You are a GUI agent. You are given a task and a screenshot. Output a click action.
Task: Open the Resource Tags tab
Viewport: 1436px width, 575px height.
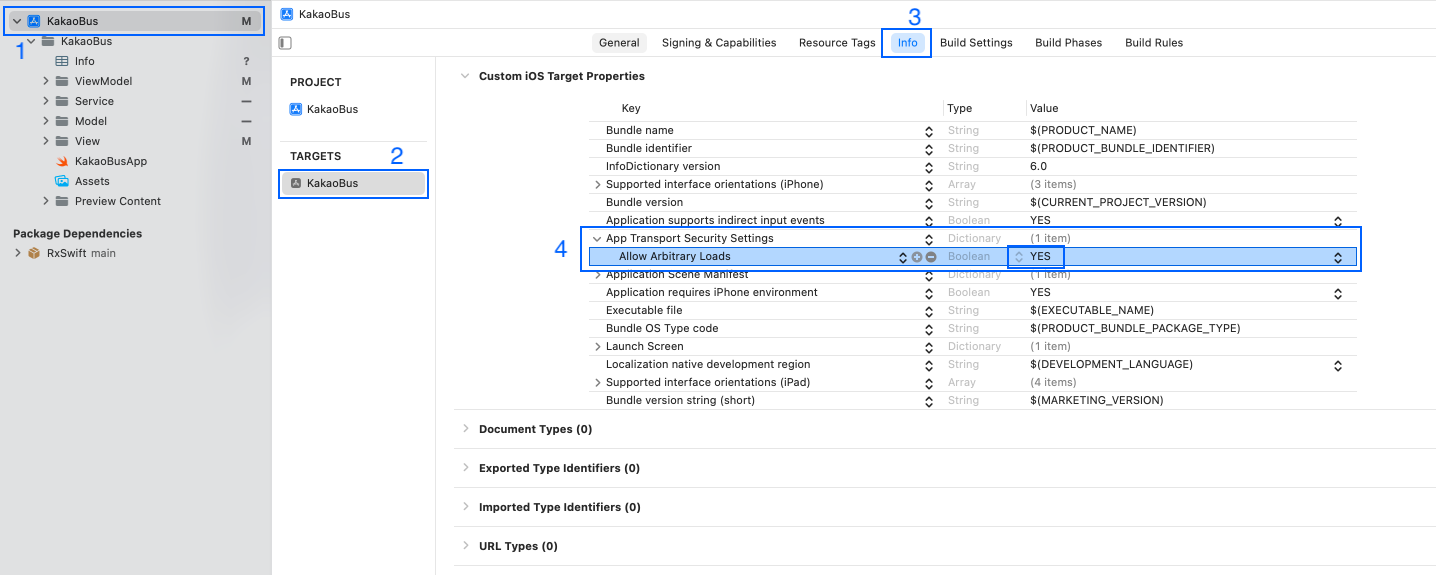click(x=837, y=43)
